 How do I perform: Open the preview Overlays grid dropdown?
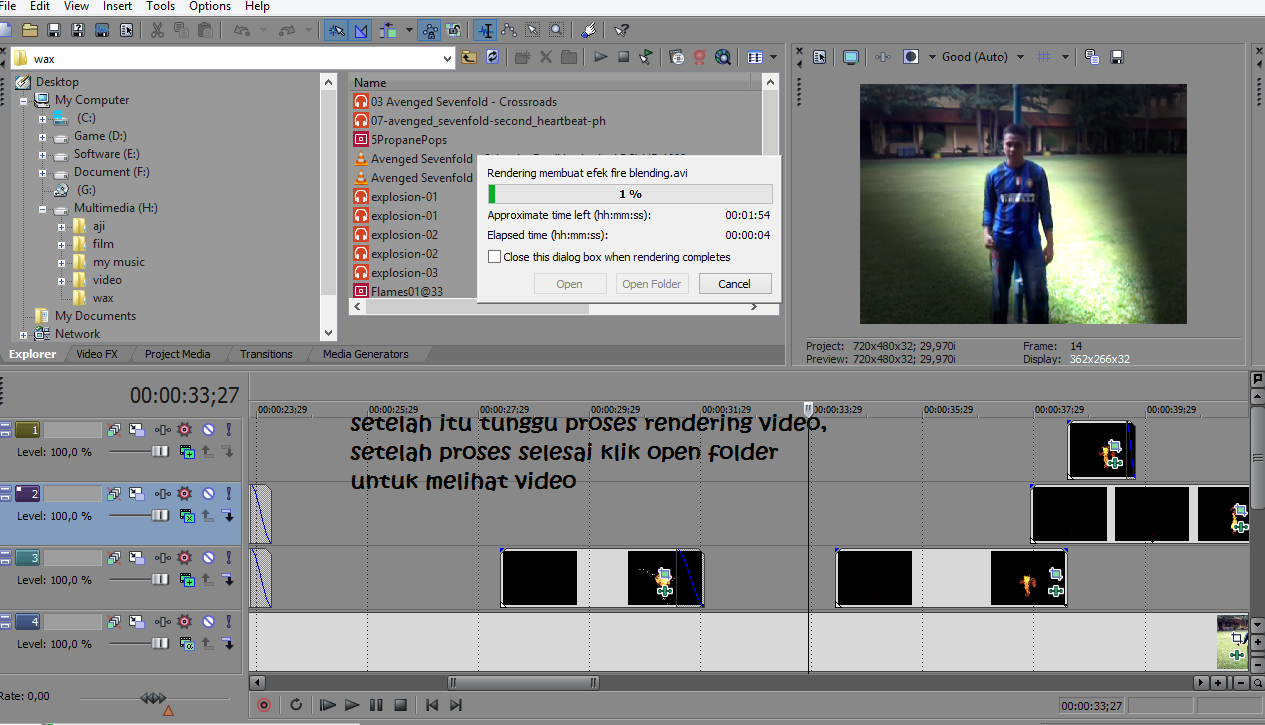point(1065,57)
